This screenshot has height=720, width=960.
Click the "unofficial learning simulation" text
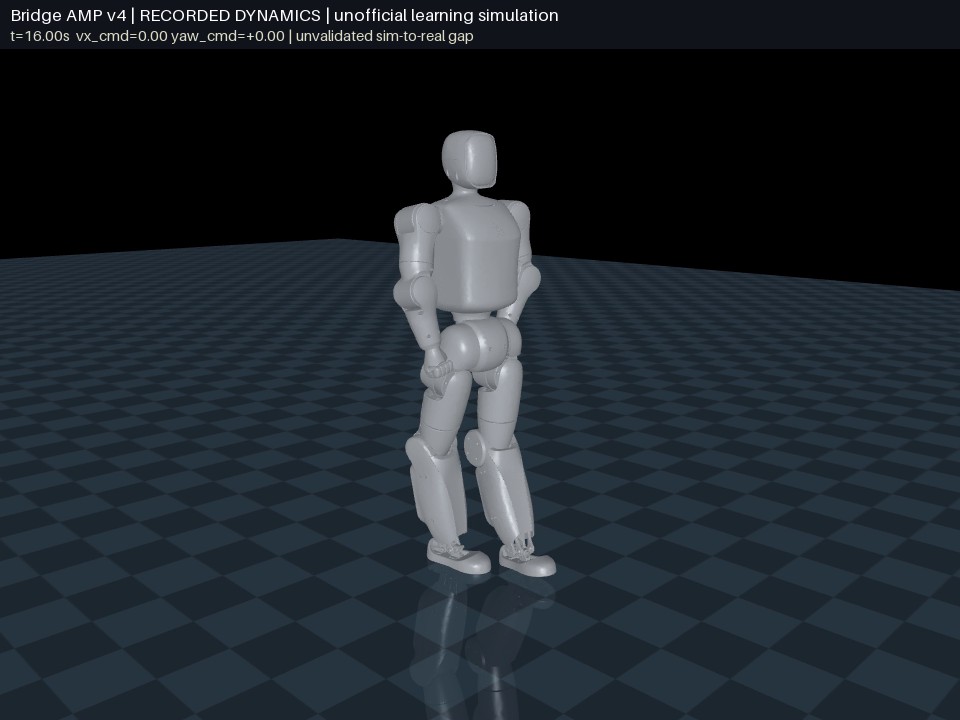coord(446,16)
